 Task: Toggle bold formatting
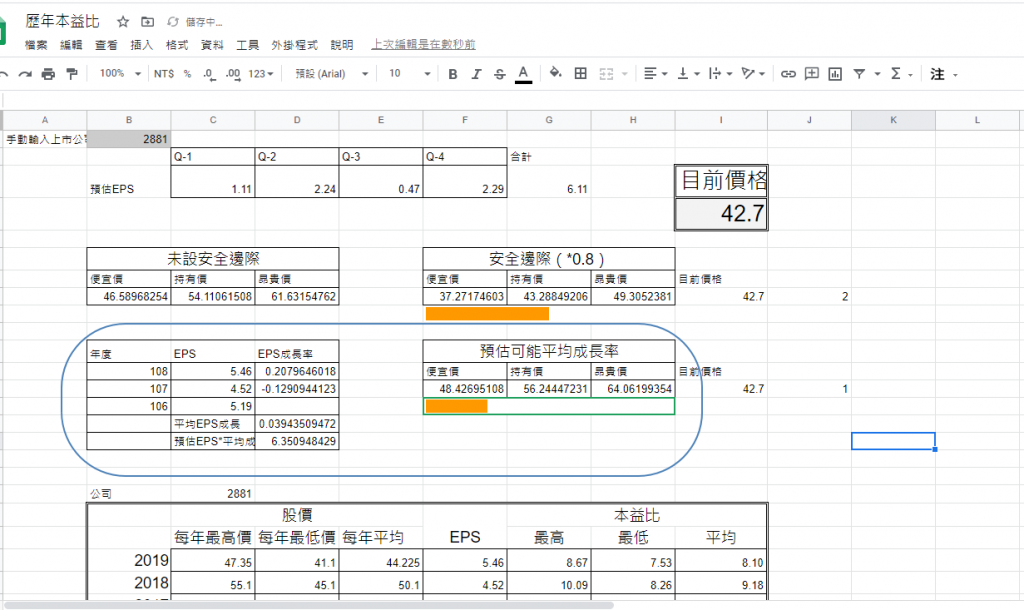452,74
